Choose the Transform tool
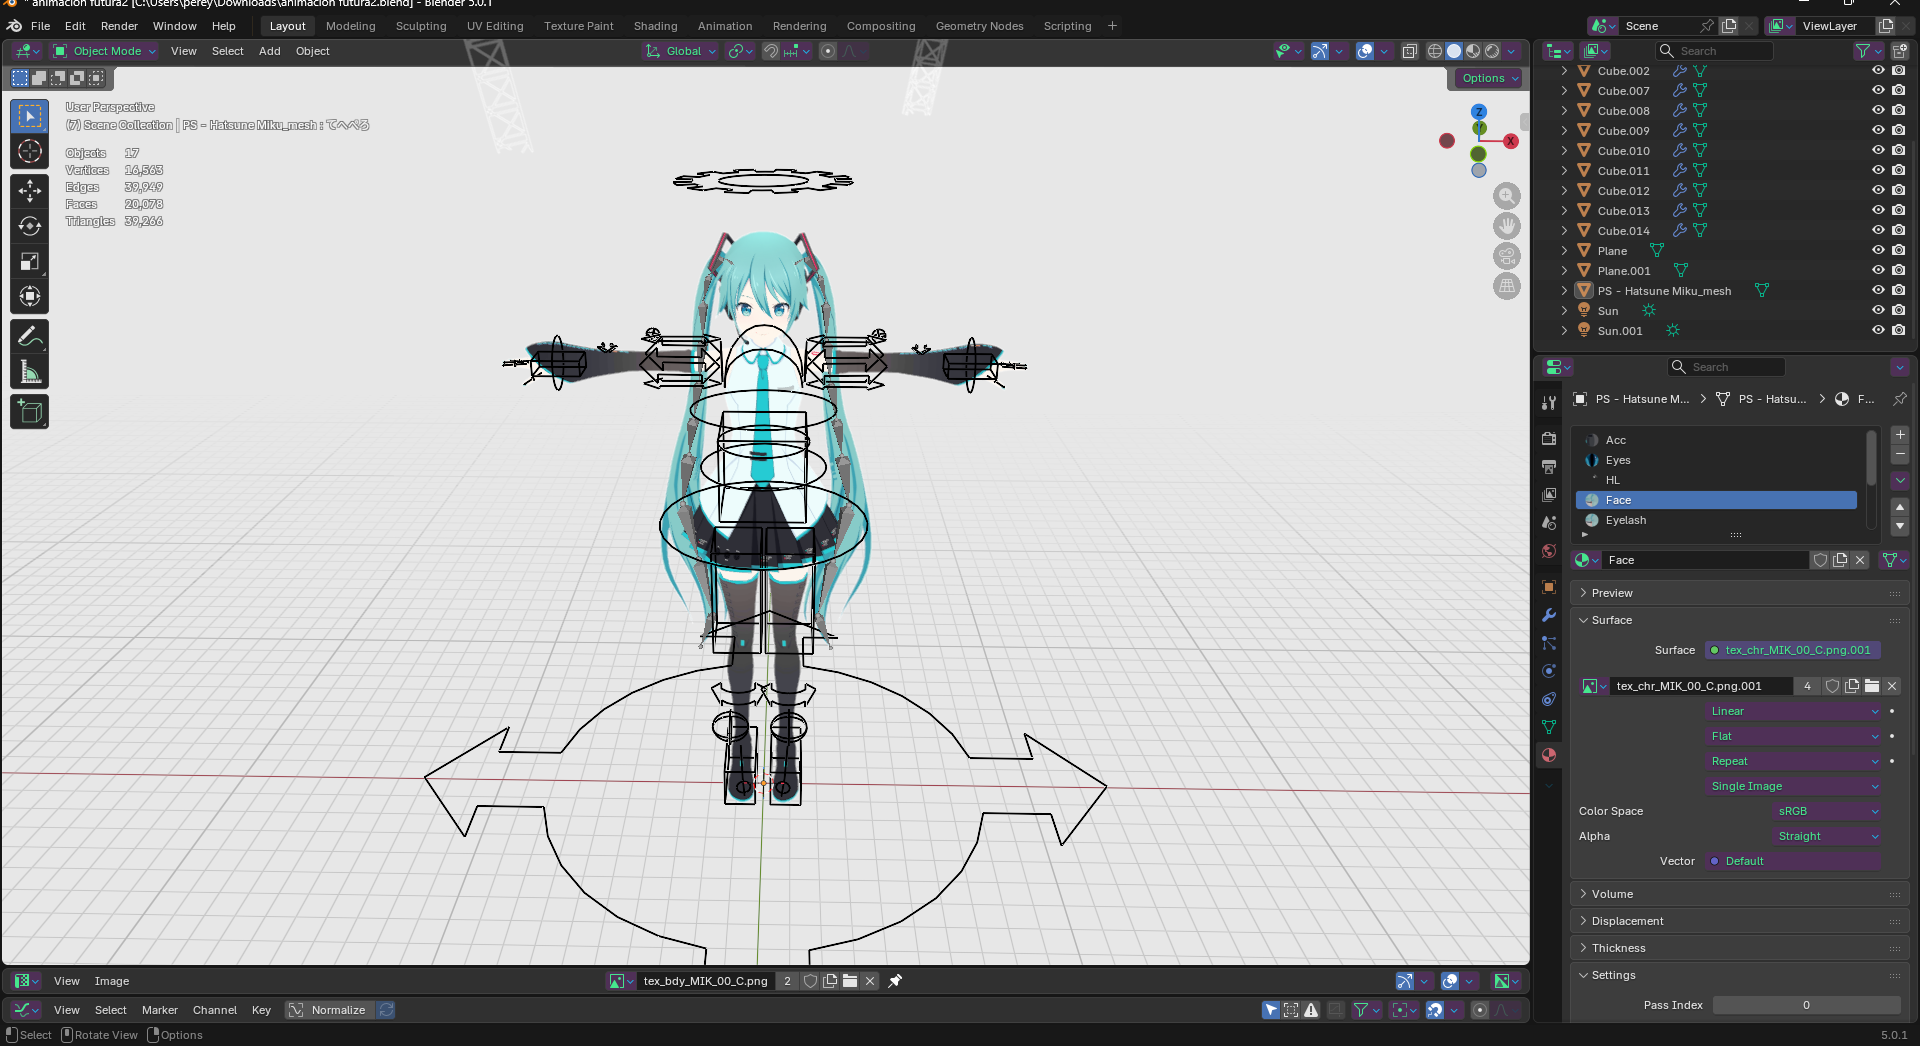 tap(30, 296)
